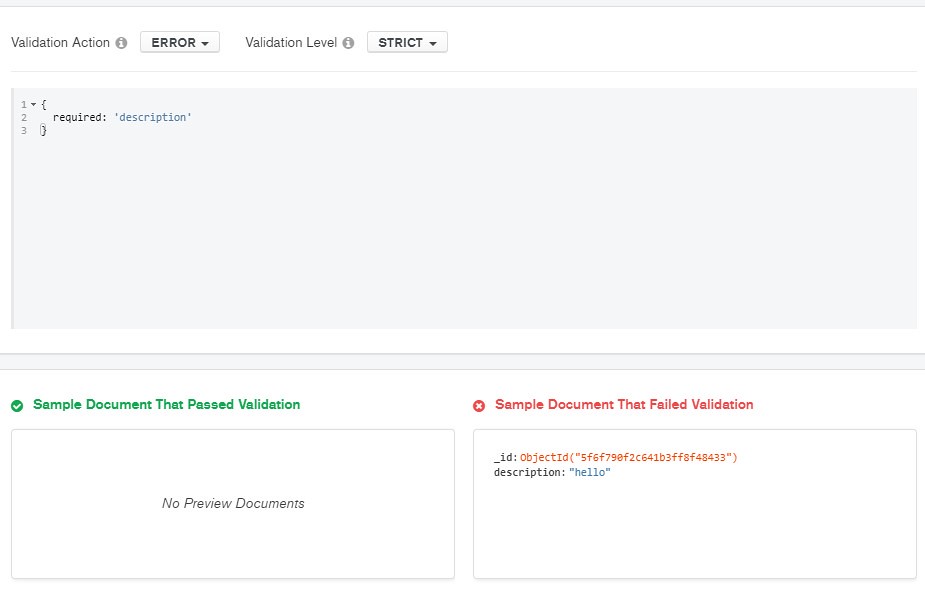Image resolution: width=925 pixels, height=593 pixels.
Task: Select the ObjectId value in failed document
Action: pos(628,457)
